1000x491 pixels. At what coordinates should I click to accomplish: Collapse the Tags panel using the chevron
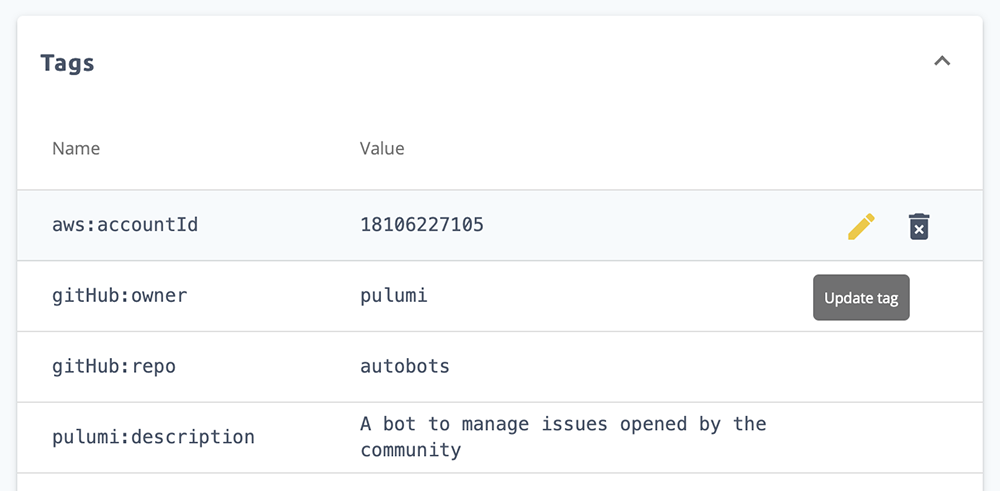click(x=941, y=61)
